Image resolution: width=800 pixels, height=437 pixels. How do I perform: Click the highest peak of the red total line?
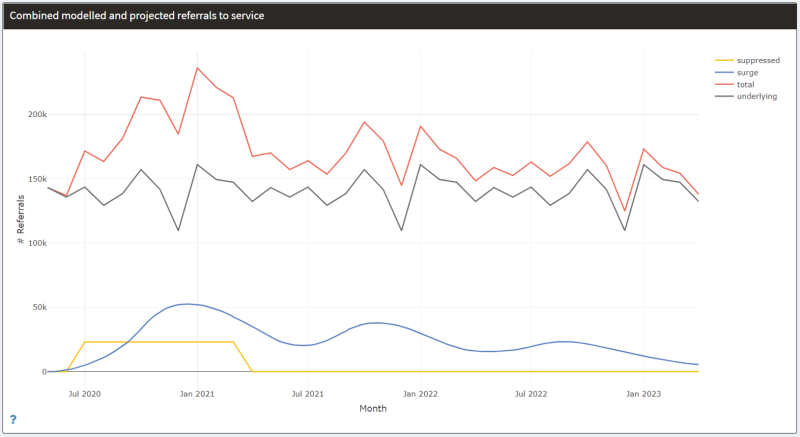(x=197, y=68)
